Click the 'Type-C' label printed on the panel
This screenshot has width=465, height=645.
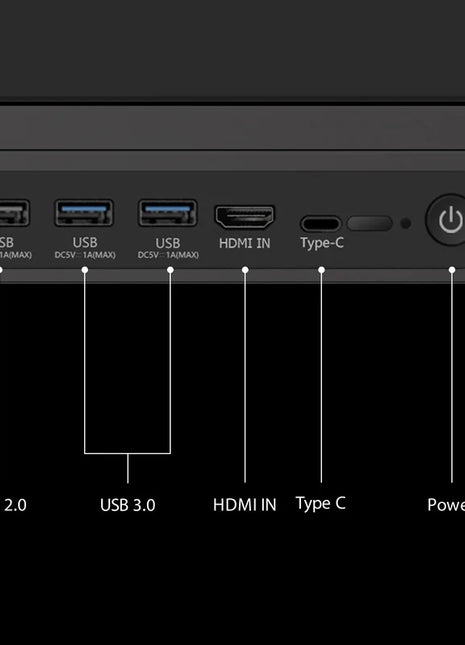click(322, 243)
